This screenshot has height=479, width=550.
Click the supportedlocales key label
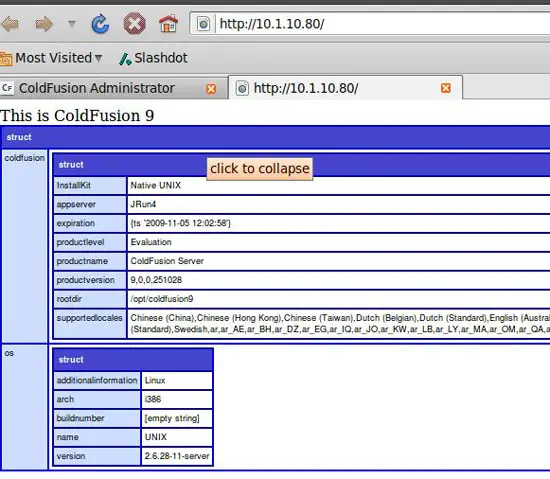click(89, 318)
